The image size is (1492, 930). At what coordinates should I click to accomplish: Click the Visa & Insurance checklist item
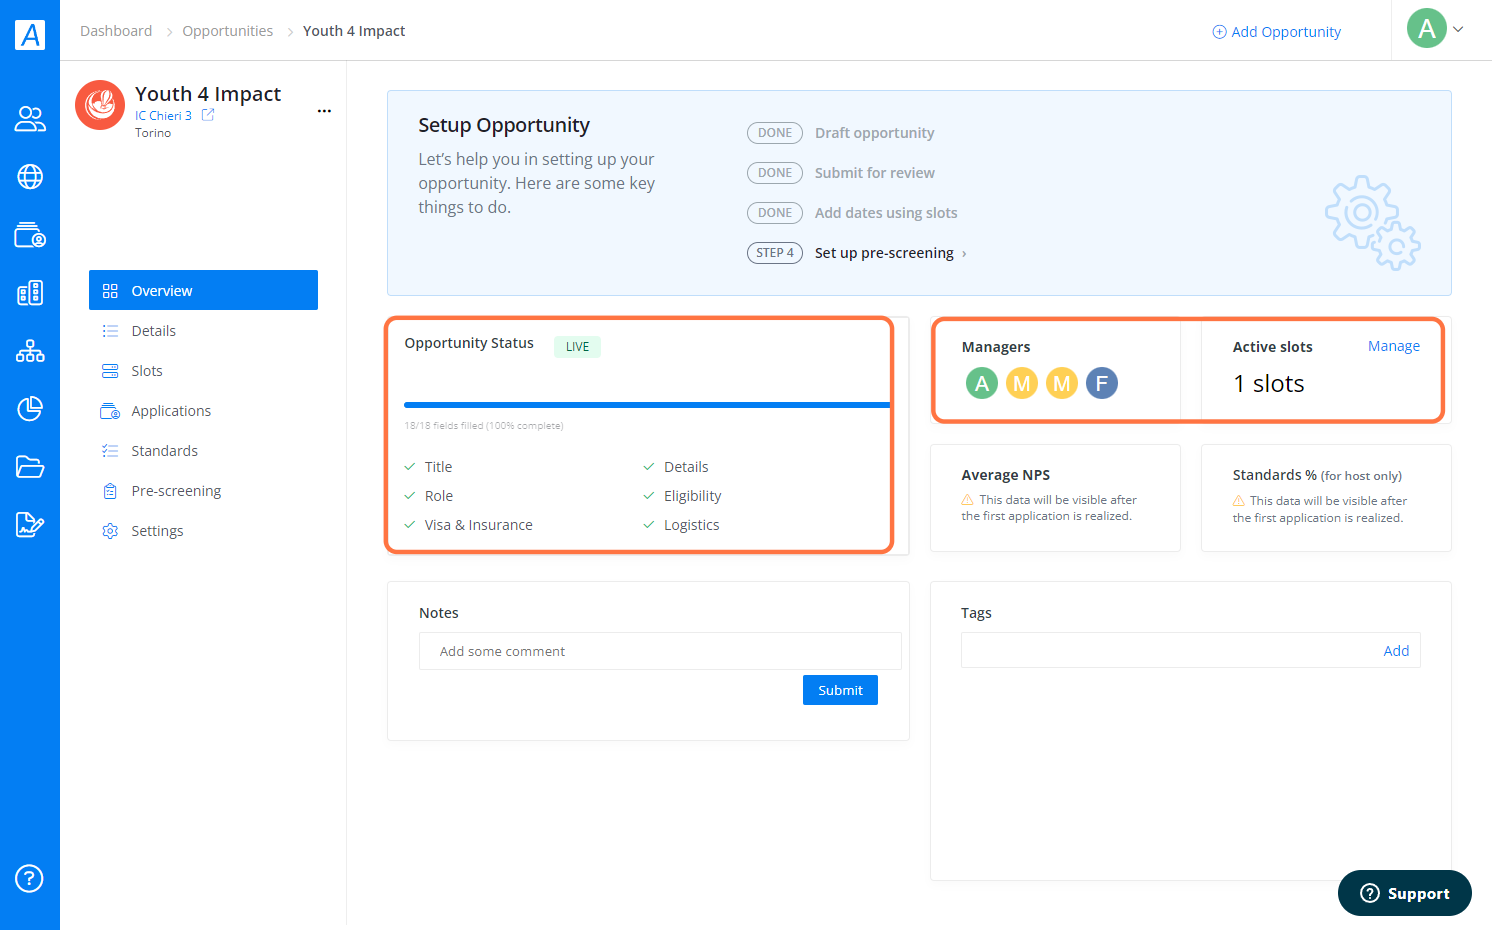pos(468,525)
